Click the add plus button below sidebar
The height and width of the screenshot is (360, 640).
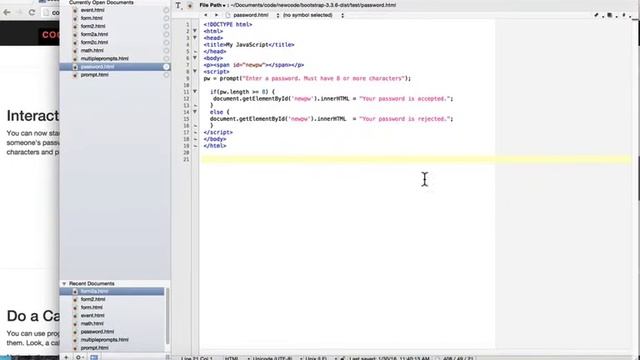coord(66,357)
